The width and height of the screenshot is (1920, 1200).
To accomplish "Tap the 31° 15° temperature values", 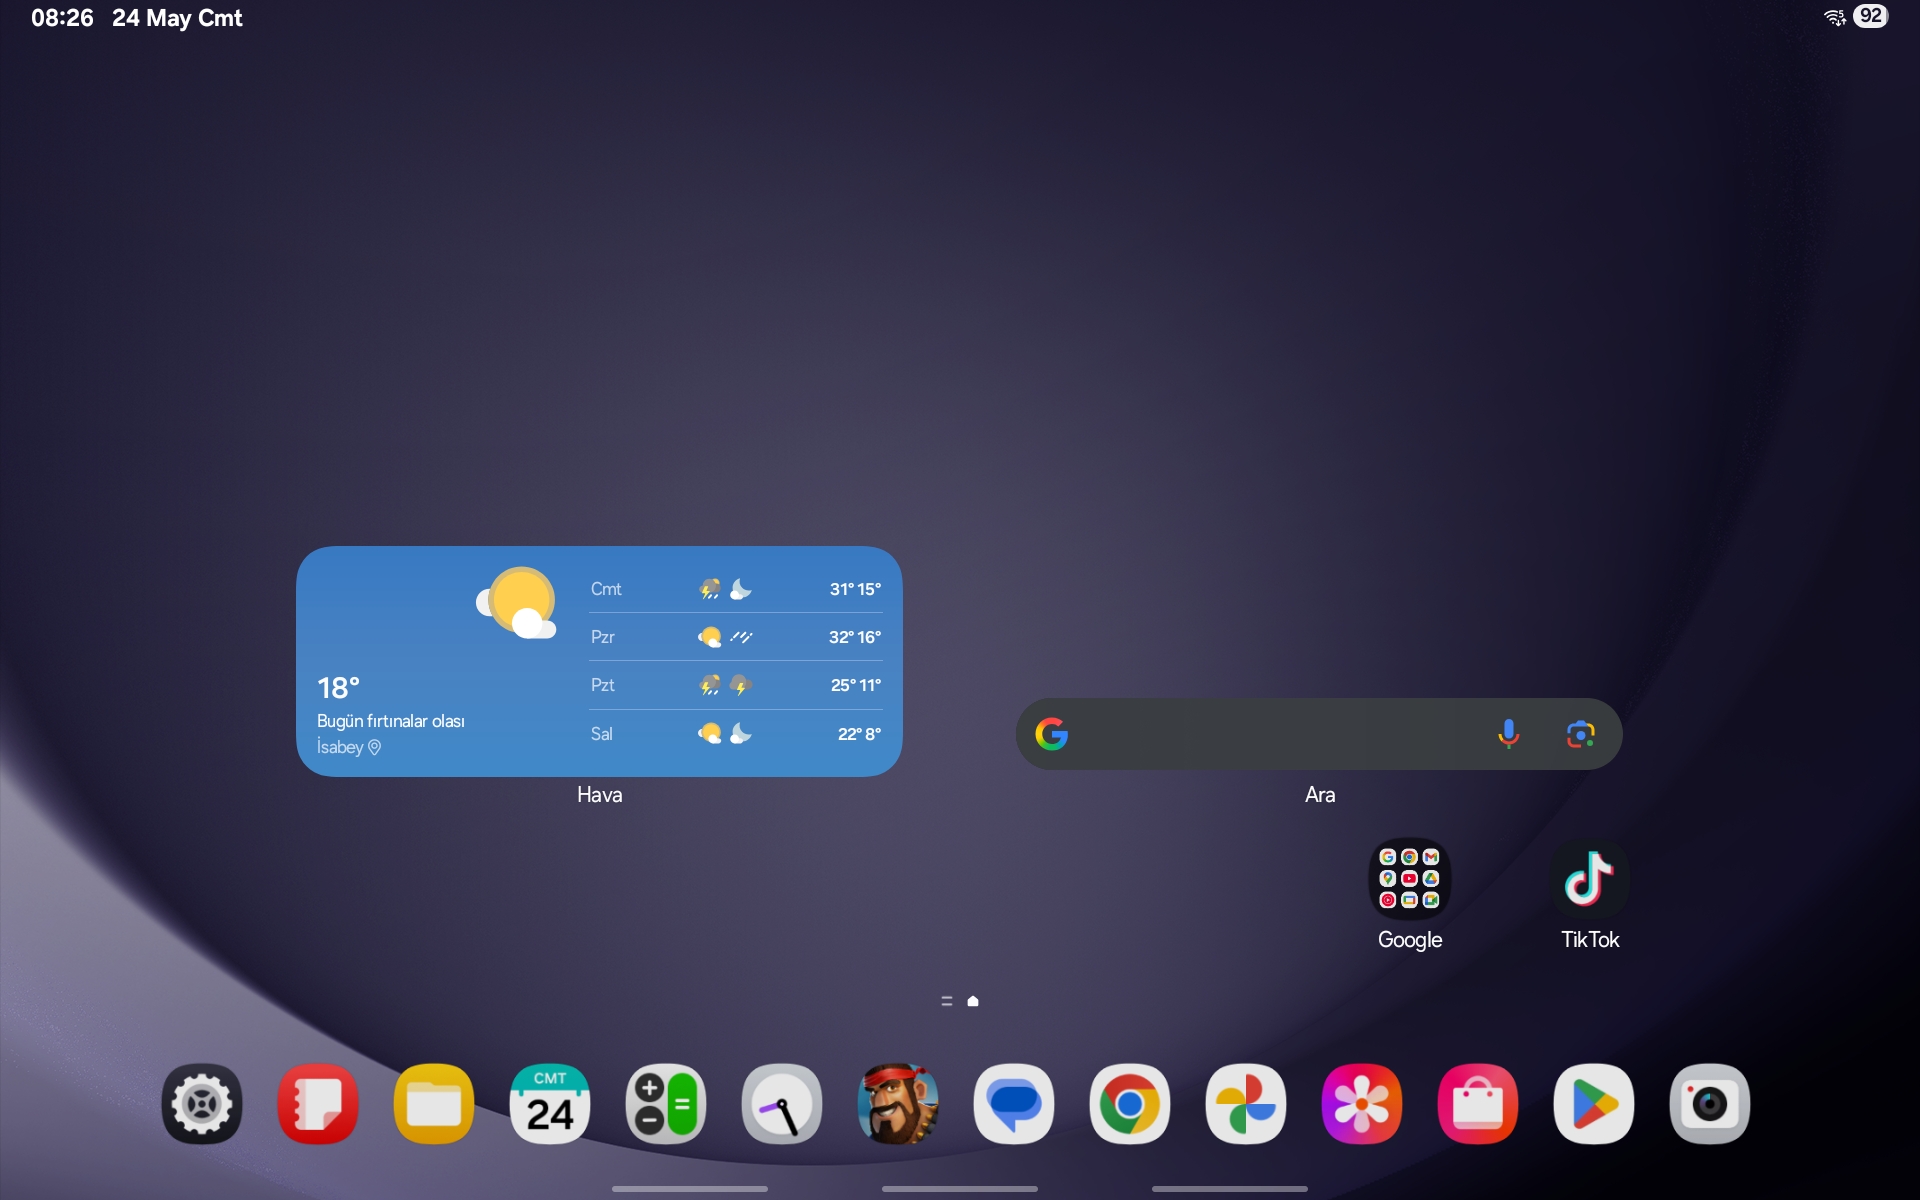I will 855,589.
